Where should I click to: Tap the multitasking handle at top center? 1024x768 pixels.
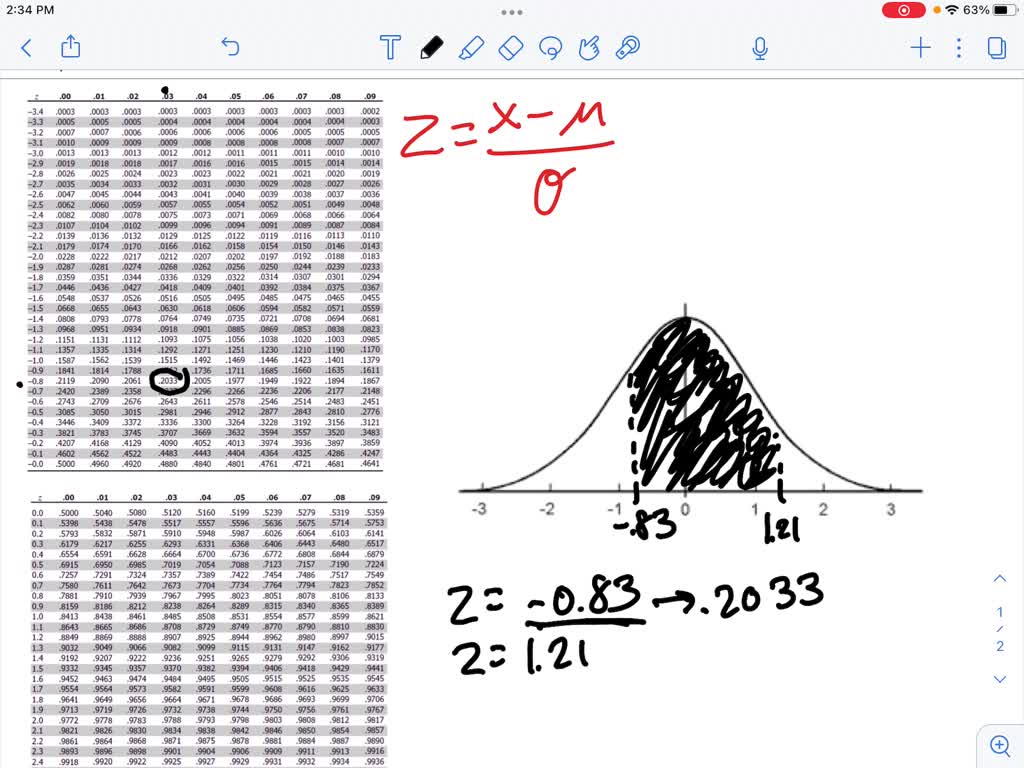coord(512,12)
